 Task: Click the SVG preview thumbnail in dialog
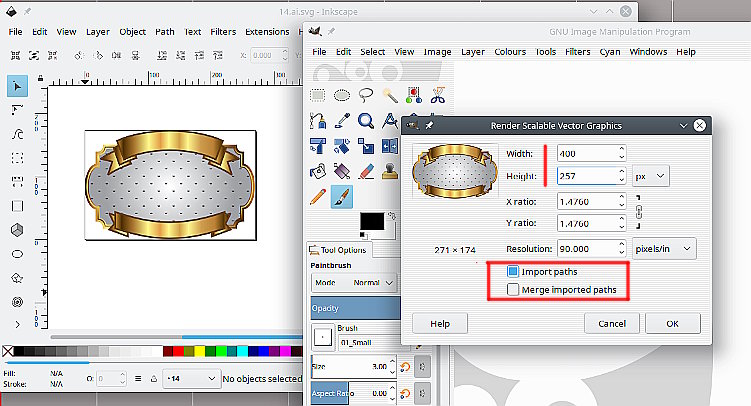coord(455,171)
